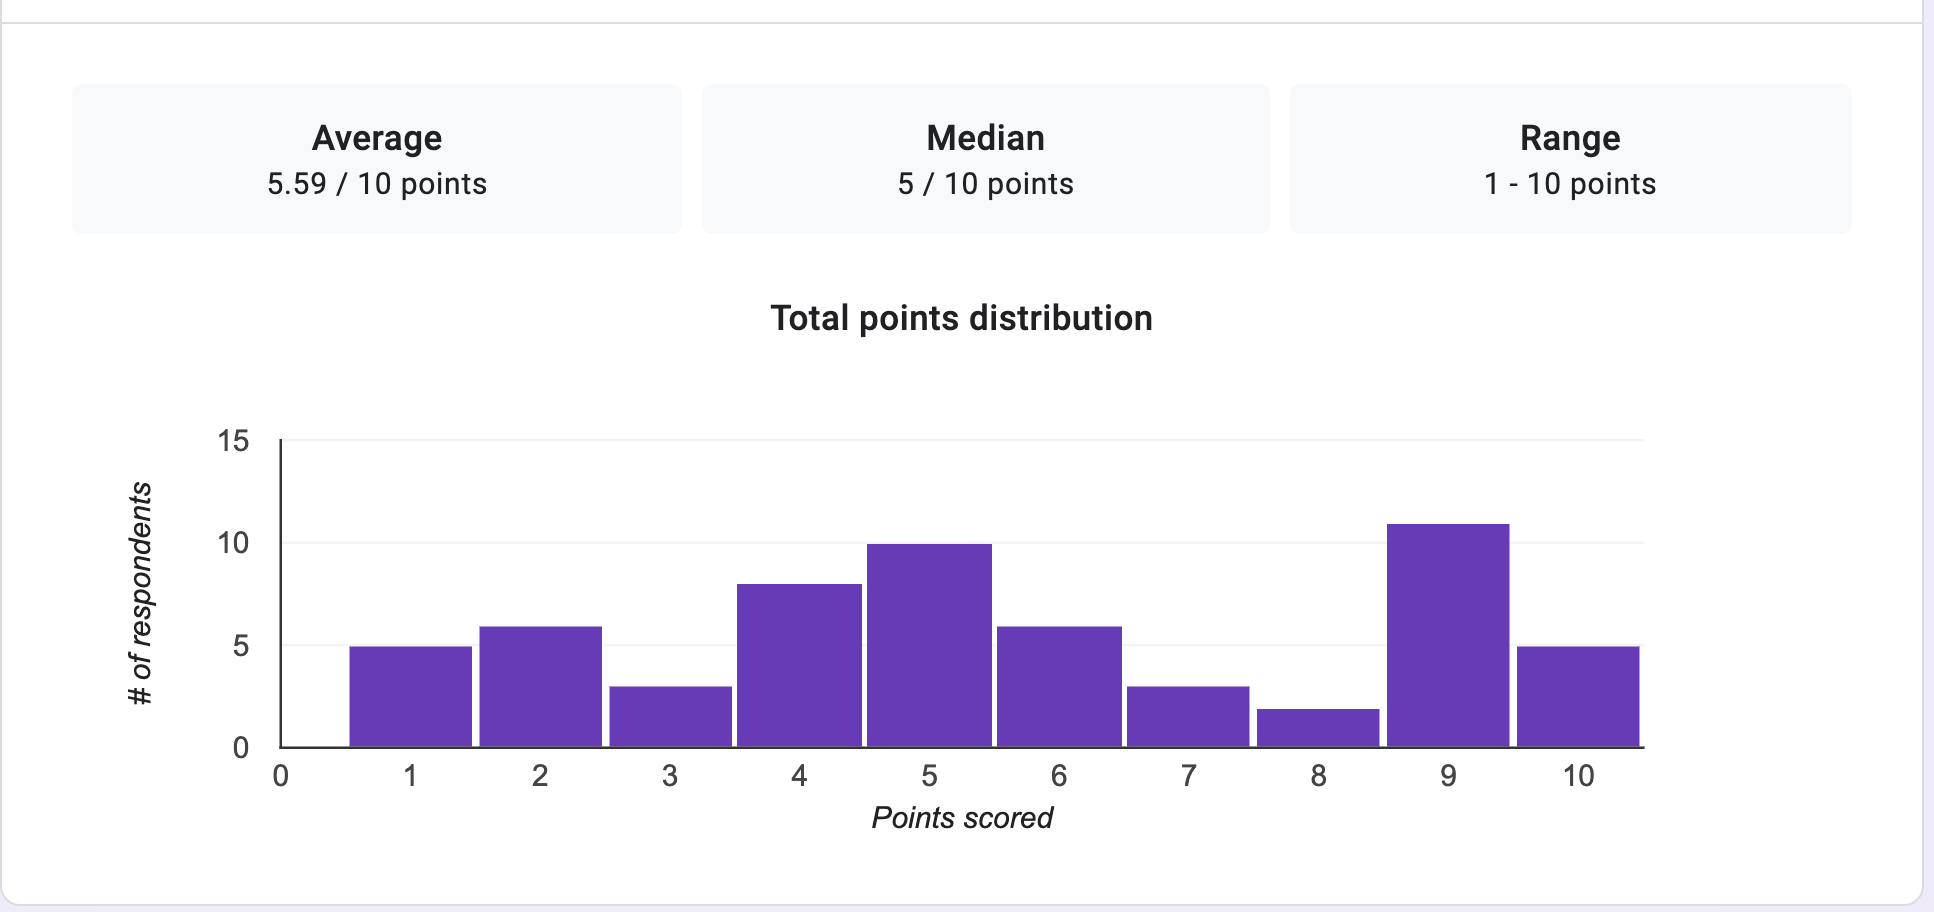Click the 15 tick on the y-axis
Screen dimensions: 1934x912
point(233,441)
